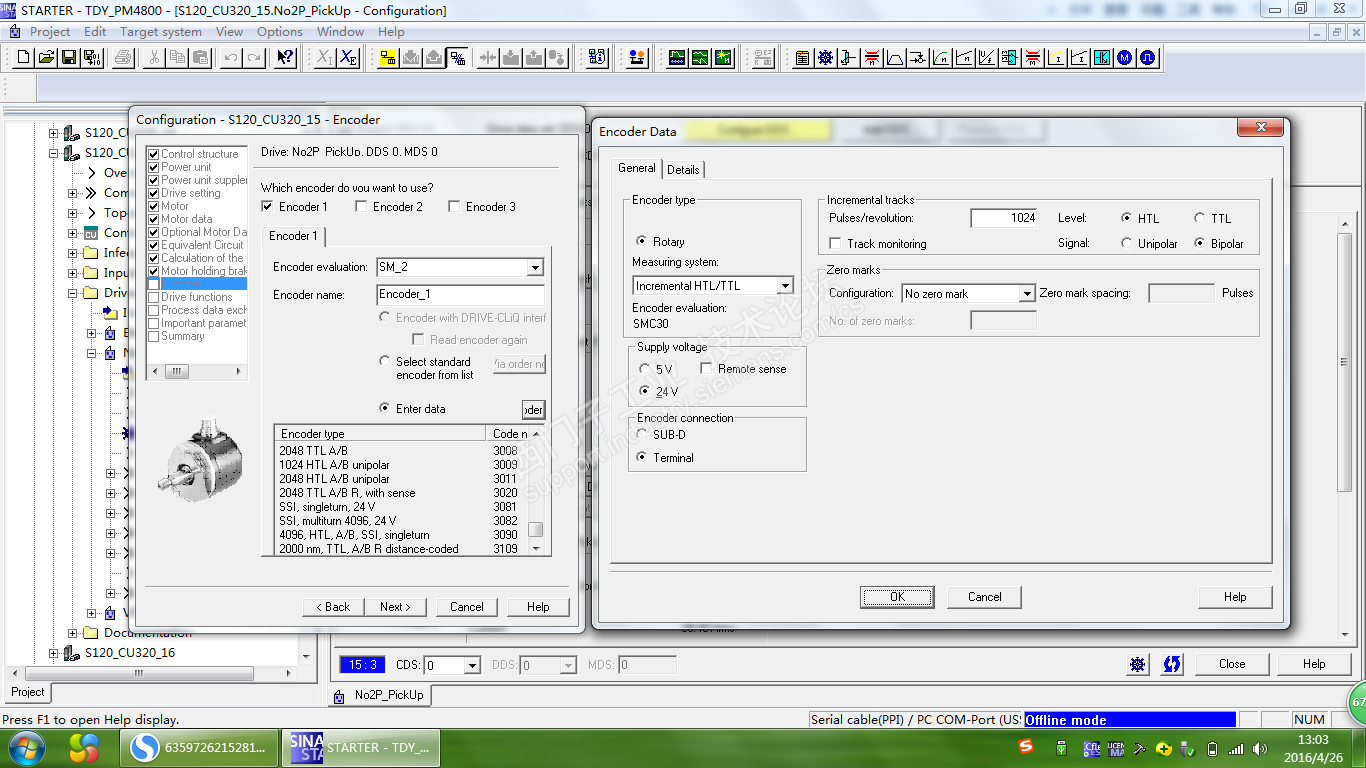The height and width of the screenshot is (768, 1366).
Task: Click Help in the Encoder Data dialog
Action: click(x=1235, y=597)
